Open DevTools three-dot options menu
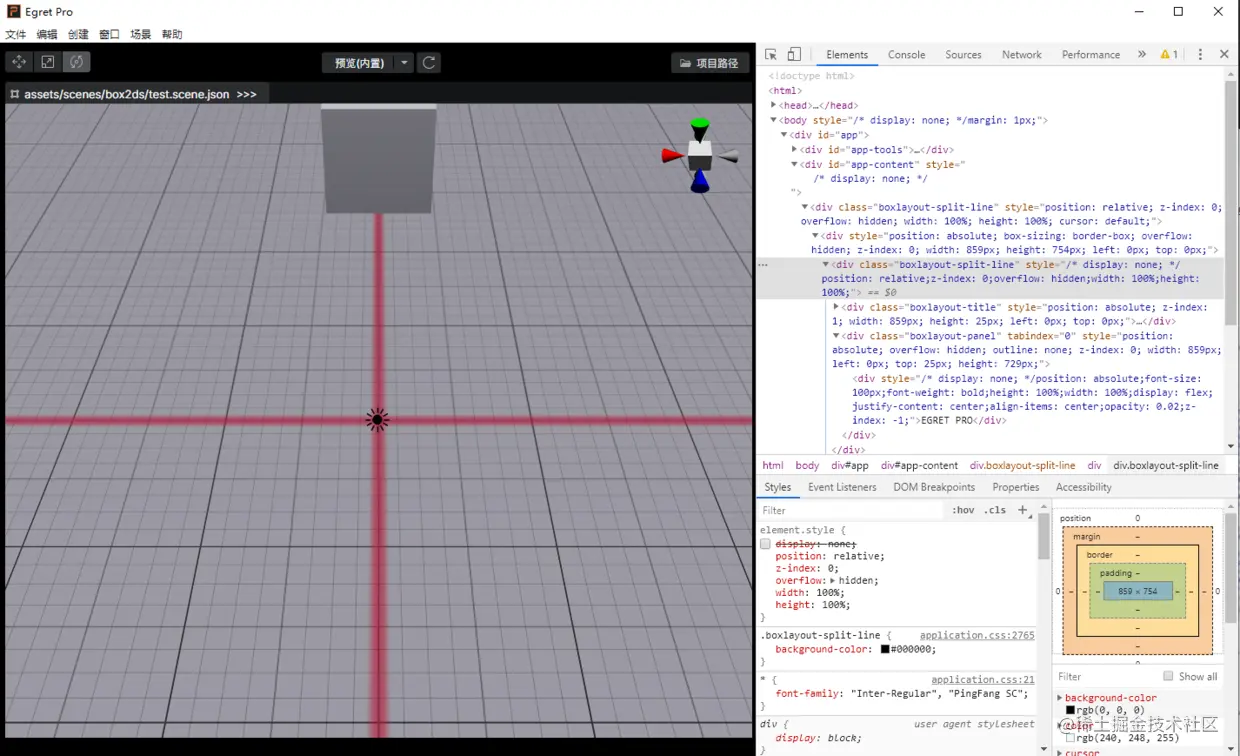The height and width of the screenshot is (756, 1240). (1200, 54)
